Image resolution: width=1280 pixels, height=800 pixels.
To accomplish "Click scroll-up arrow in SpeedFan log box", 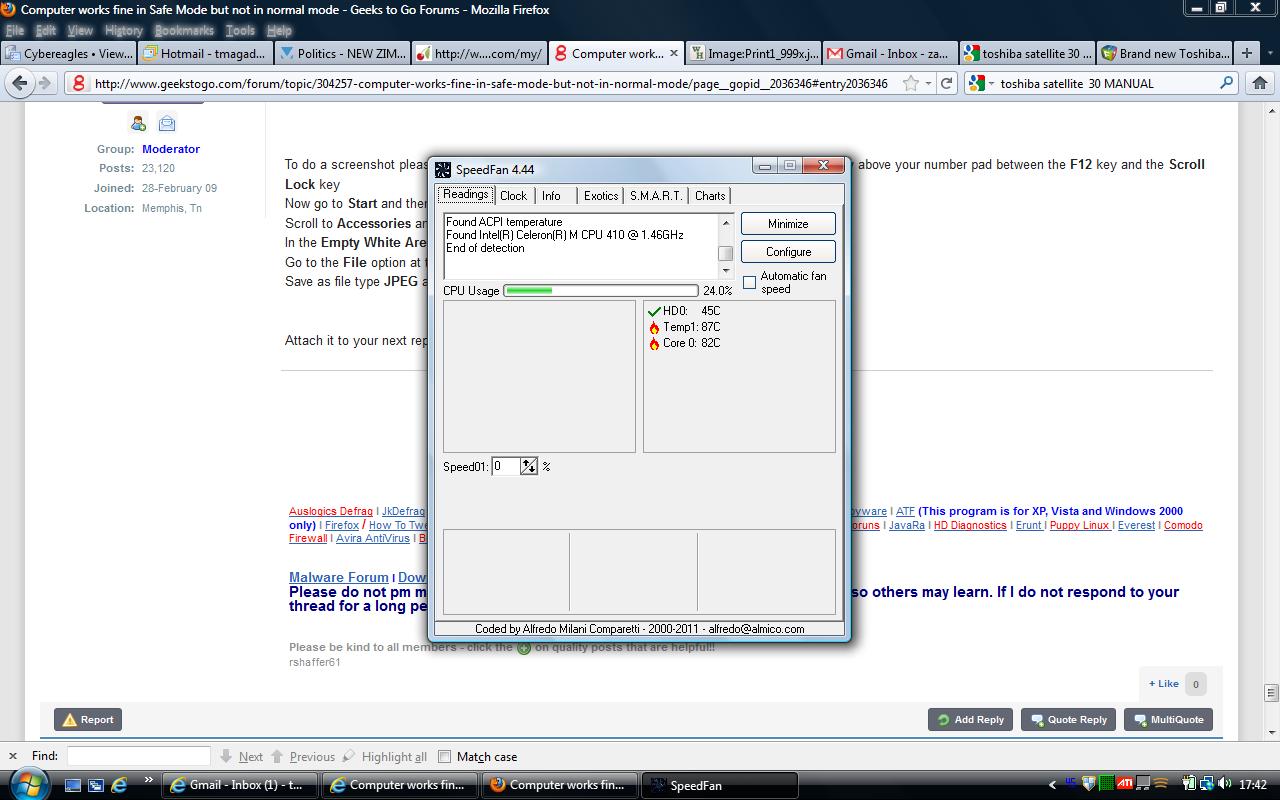I will 726,222.
